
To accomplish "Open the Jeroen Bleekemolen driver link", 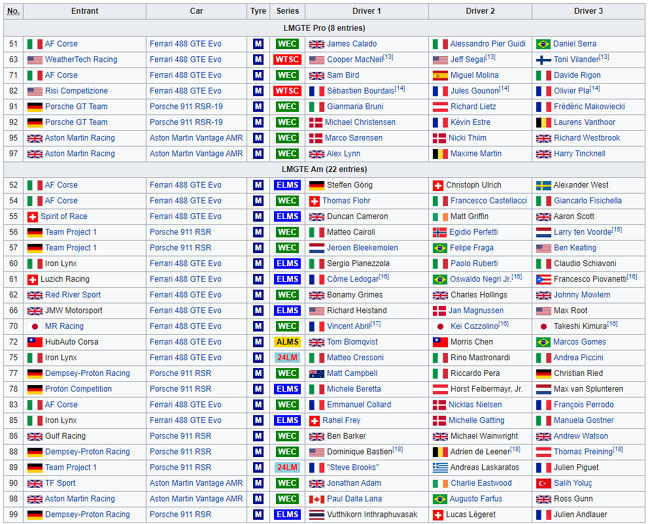I will coord(362,248).
